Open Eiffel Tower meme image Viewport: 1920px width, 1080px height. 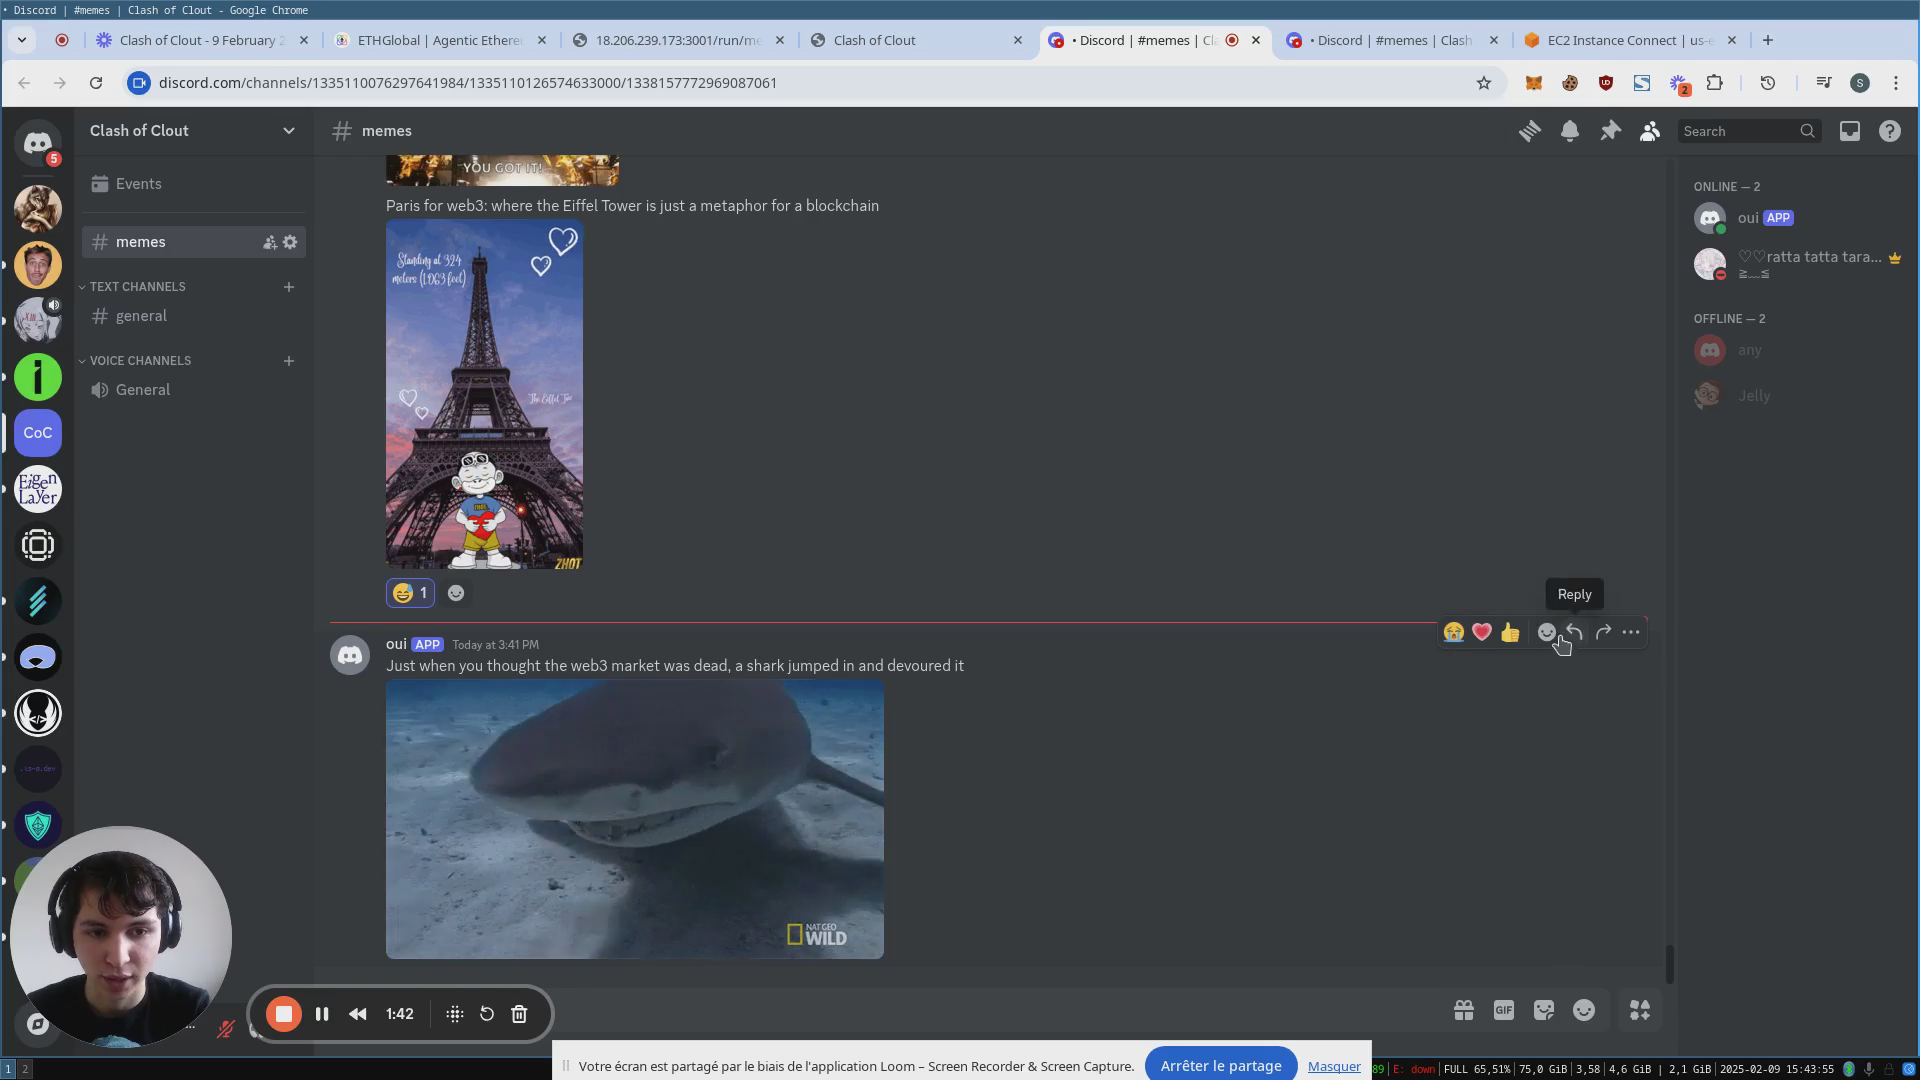point(484,395)
